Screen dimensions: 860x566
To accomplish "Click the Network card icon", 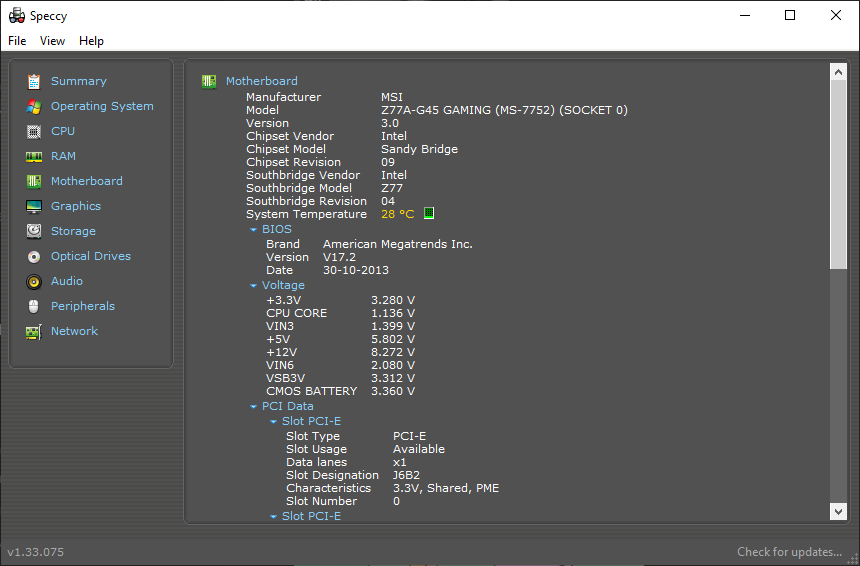I will tap(34, 332).
